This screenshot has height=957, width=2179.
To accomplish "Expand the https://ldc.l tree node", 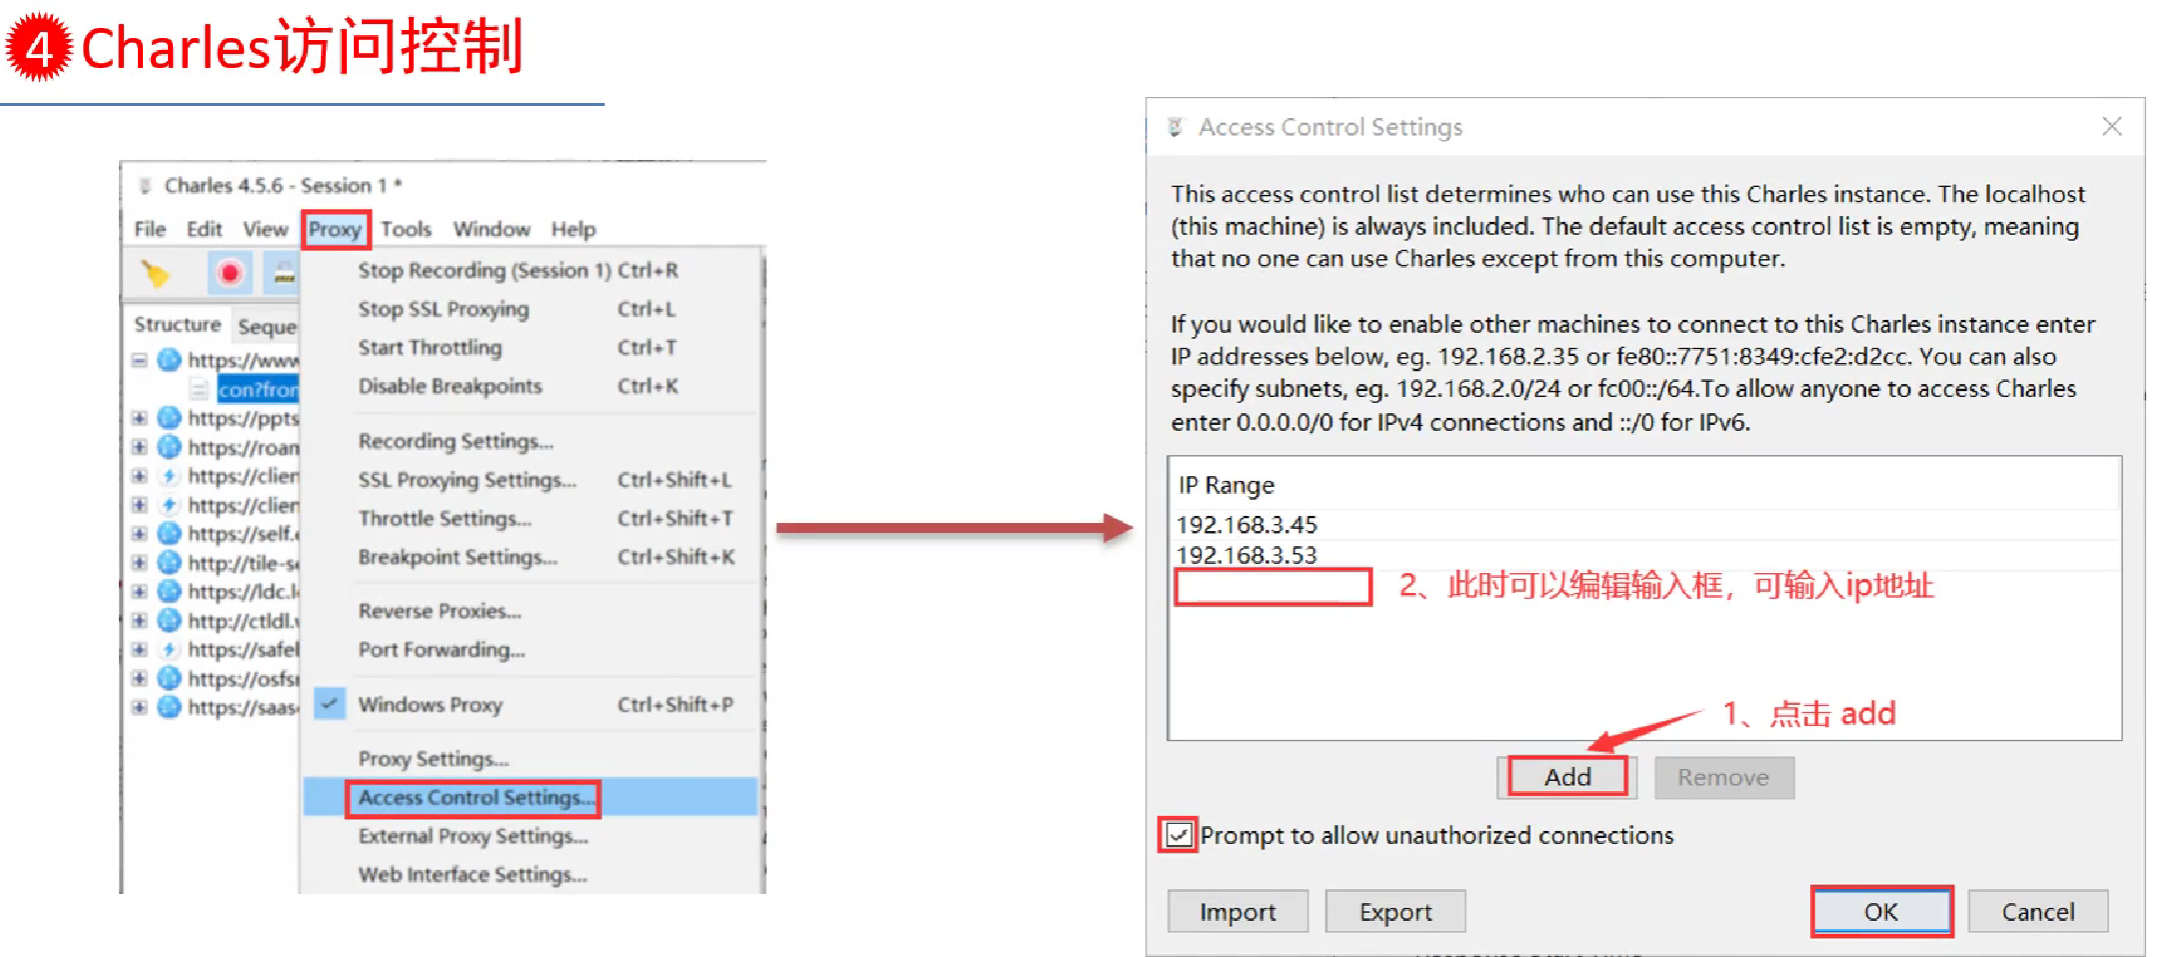I will point(139,592).
